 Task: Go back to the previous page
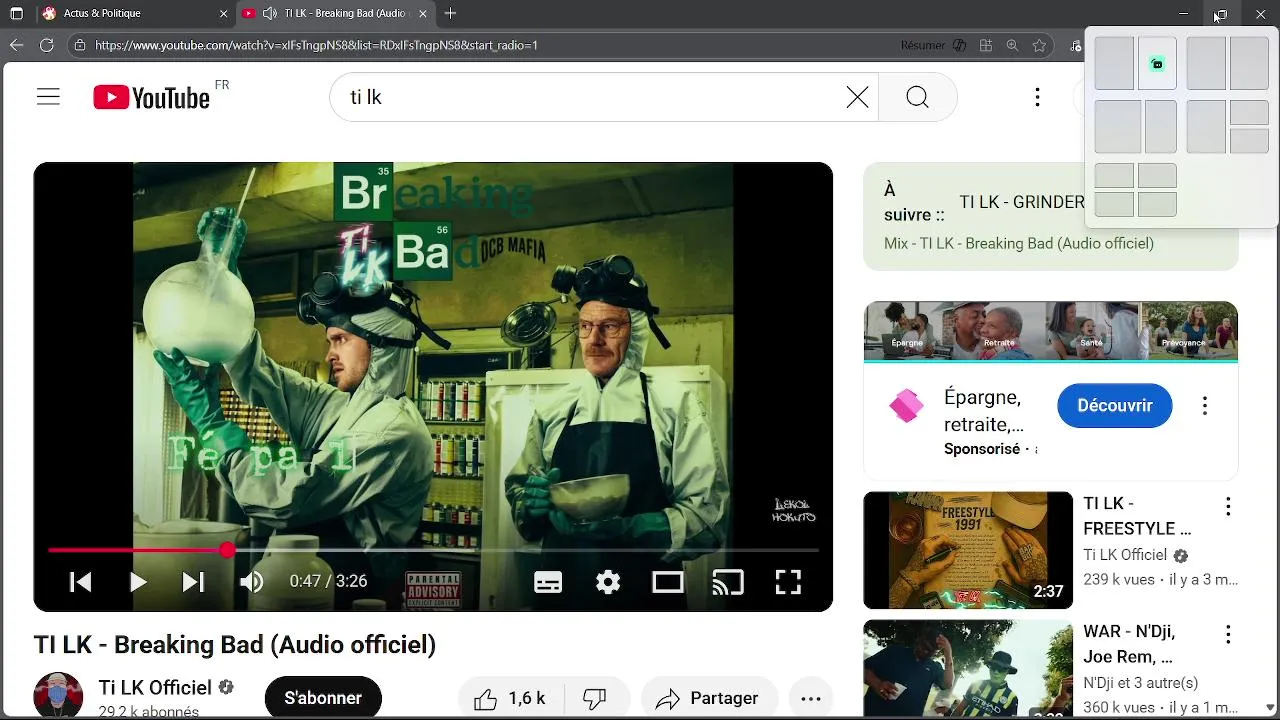[x=16, y=45]
